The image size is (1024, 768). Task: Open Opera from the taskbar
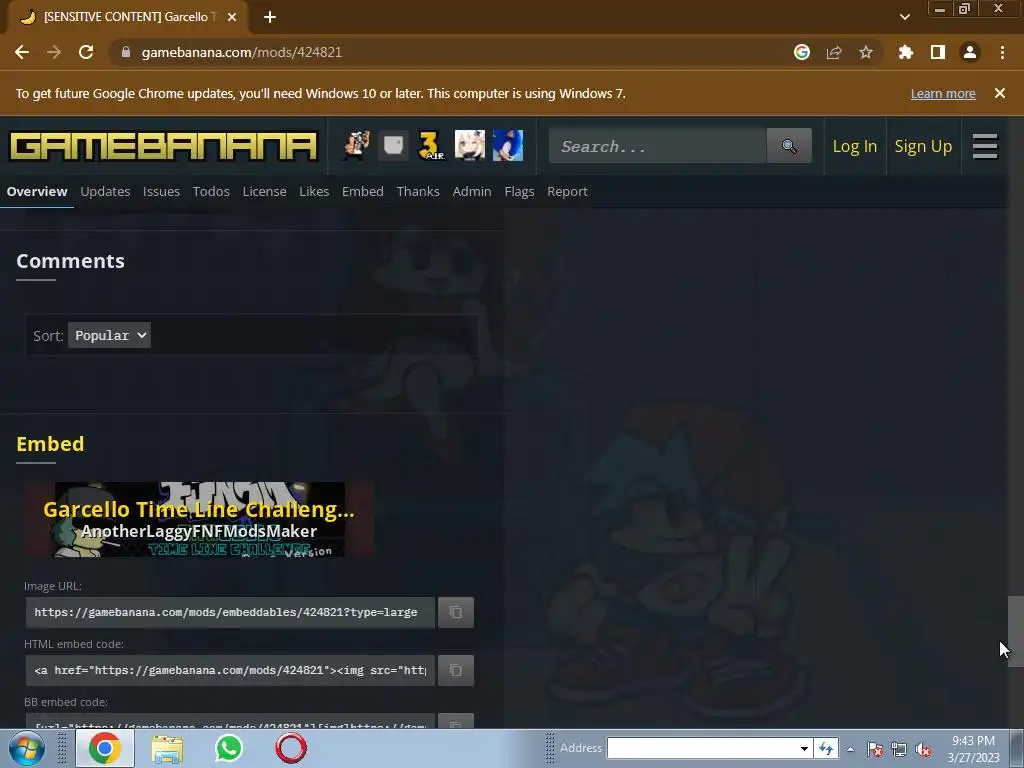[291, 748]
